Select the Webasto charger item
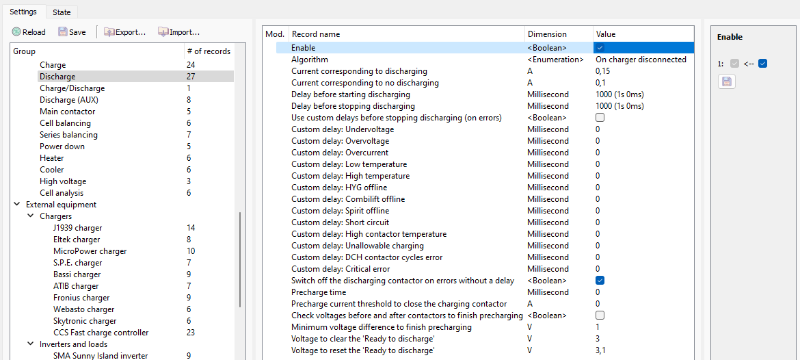 coord(84,309)
